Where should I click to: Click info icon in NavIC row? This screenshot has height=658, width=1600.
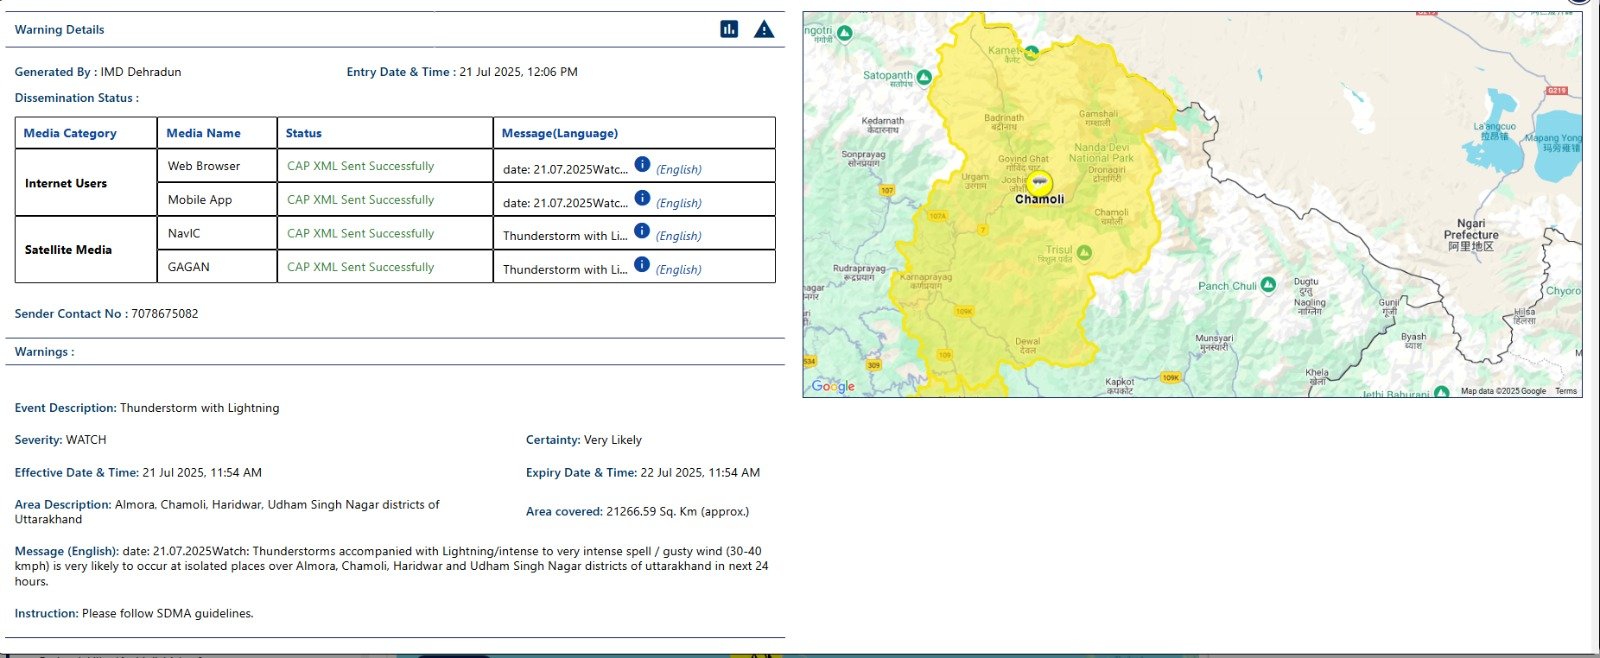point(642,231)
